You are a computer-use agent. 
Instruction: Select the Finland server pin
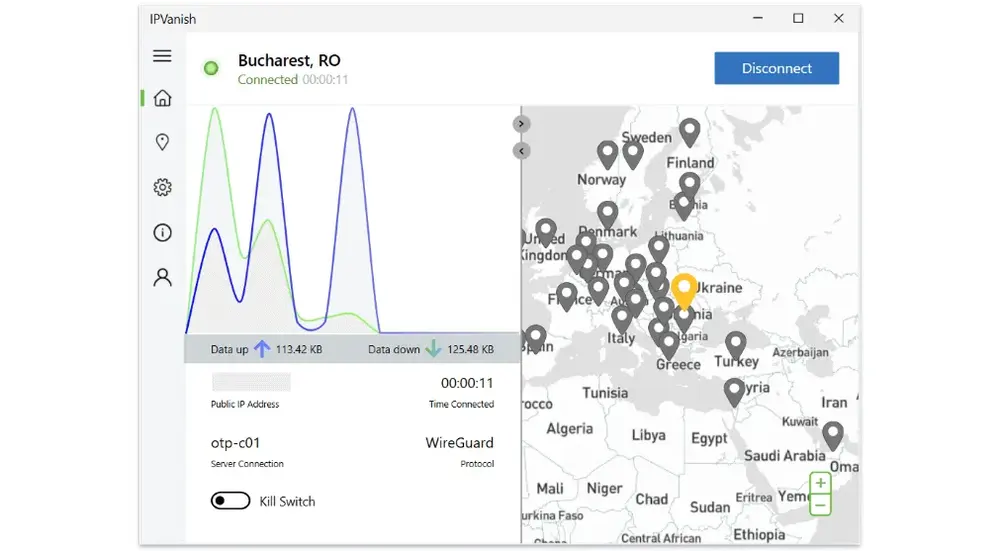click(x=689, y=132)
